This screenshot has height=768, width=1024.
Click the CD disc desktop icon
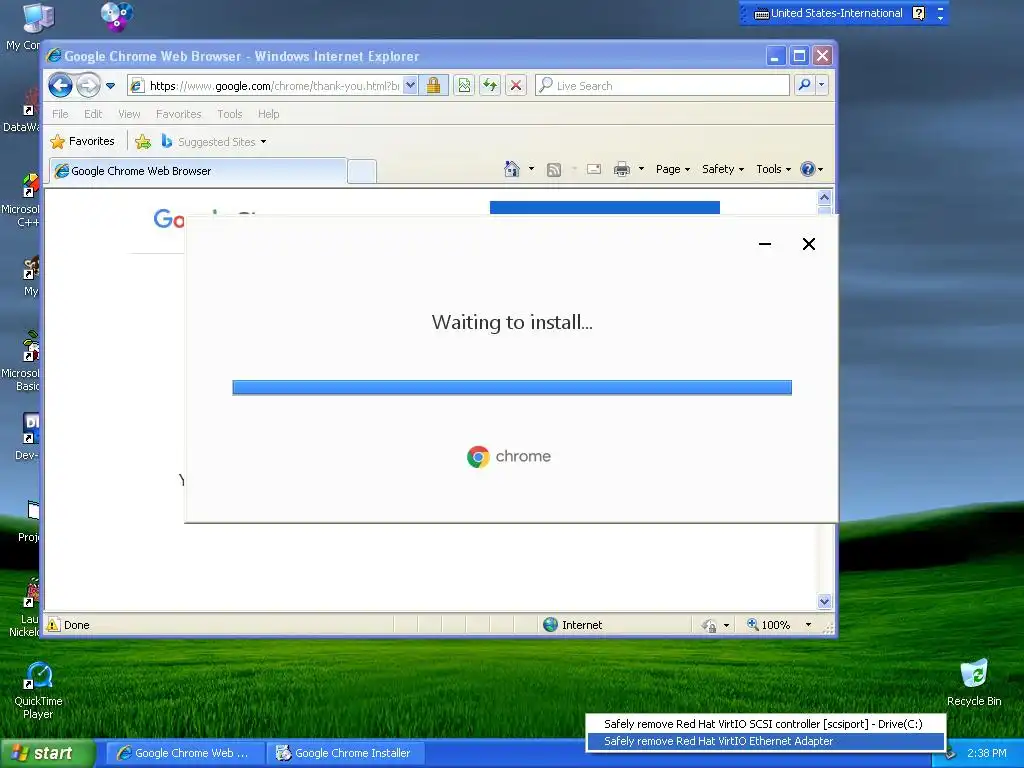pyautogui.click(x=117, y=16)
